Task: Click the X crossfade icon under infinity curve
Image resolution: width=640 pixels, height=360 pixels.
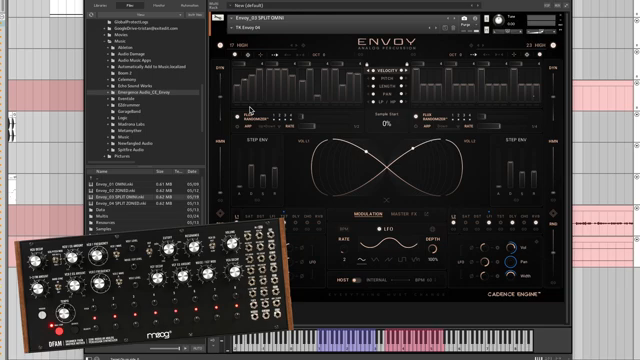Action: tap(386, 200)
